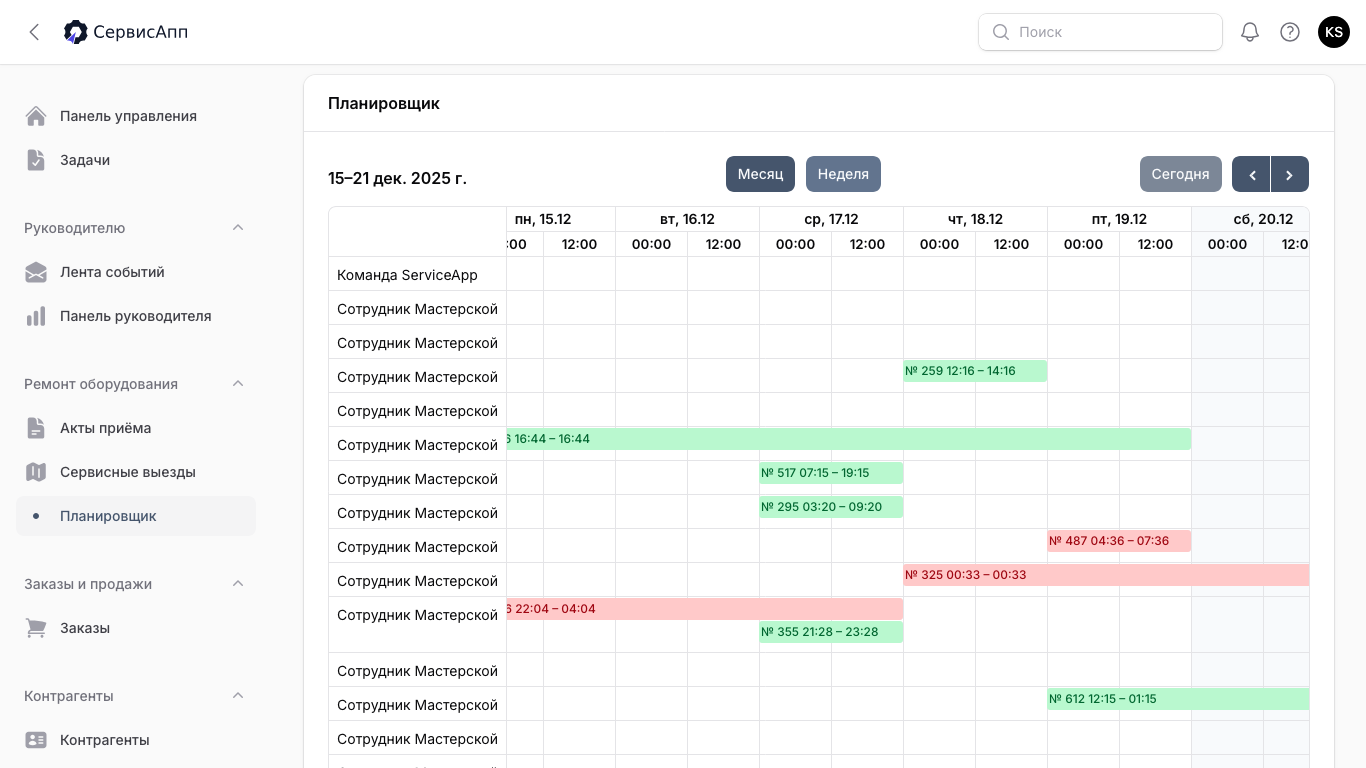Switch to the Неделя view

click(843, 174)
